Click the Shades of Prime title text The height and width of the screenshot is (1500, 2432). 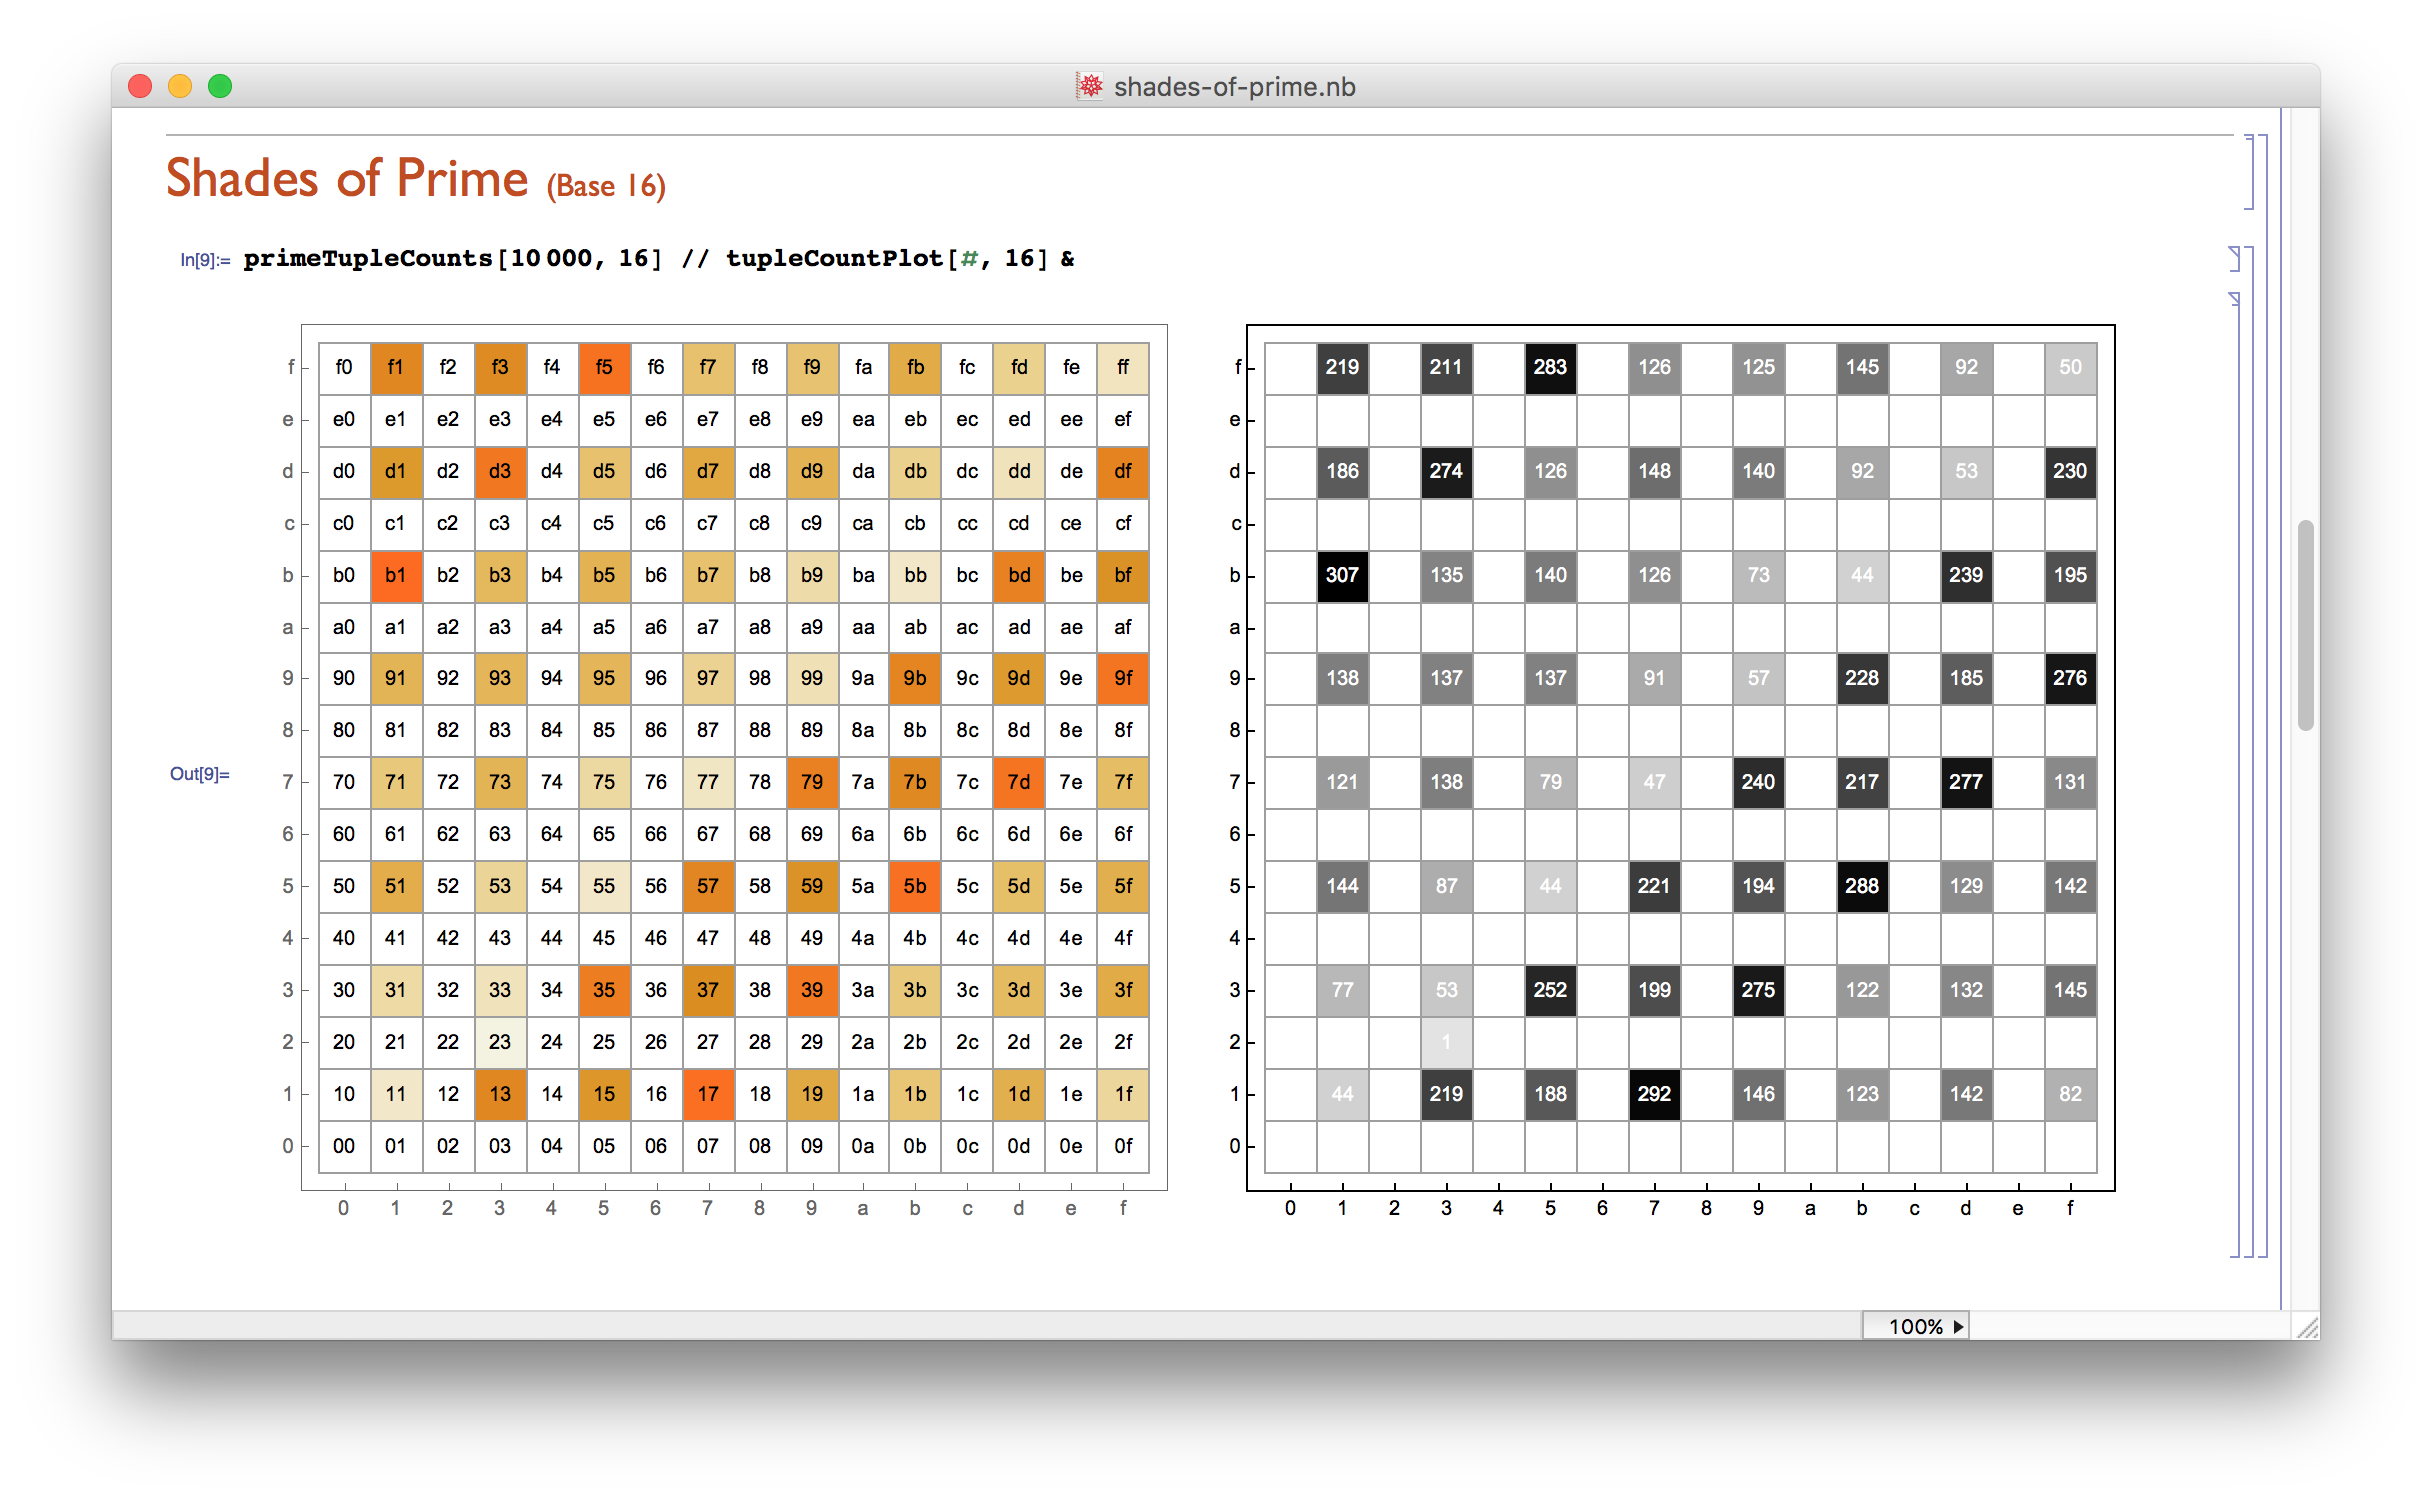(346, 179)
